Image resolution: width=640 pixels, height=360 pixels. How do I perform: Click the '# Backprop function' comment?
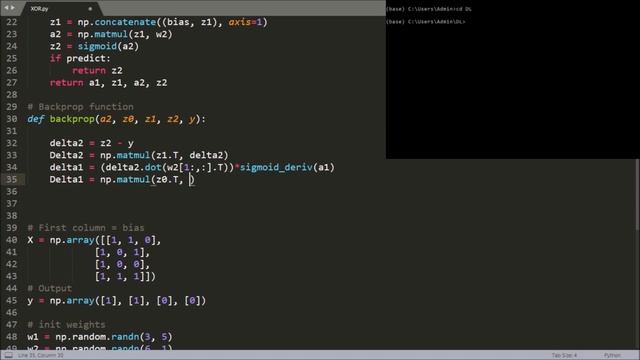80,107
